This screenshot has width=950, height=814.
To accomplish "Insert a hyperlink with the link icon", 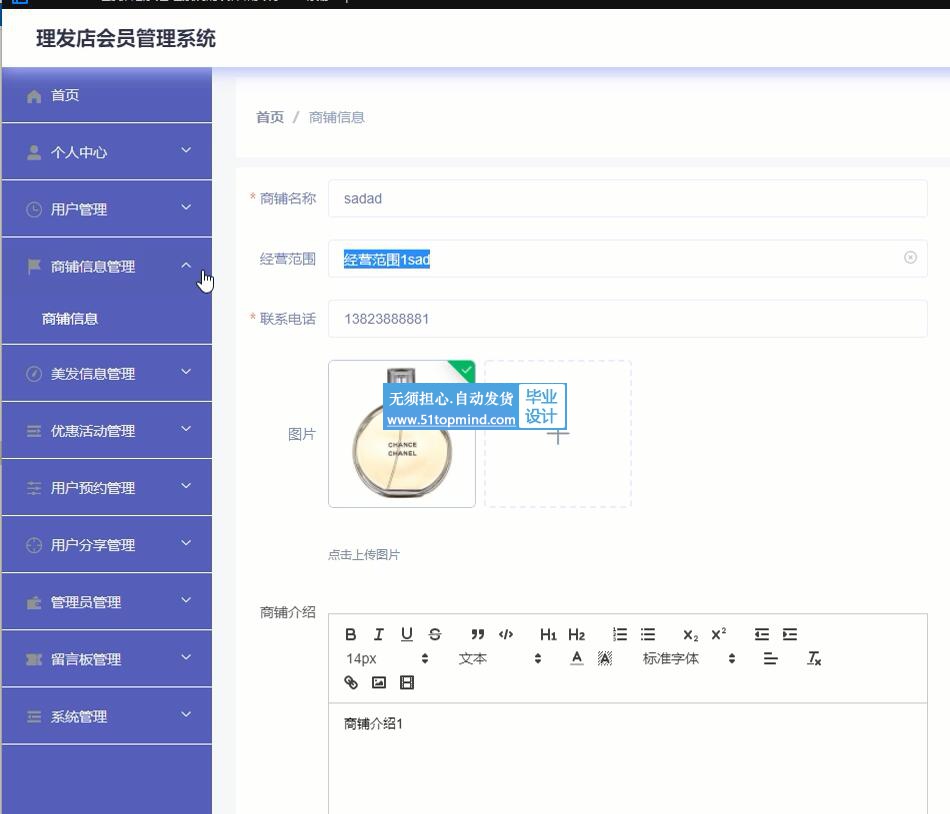I will 351,682.
